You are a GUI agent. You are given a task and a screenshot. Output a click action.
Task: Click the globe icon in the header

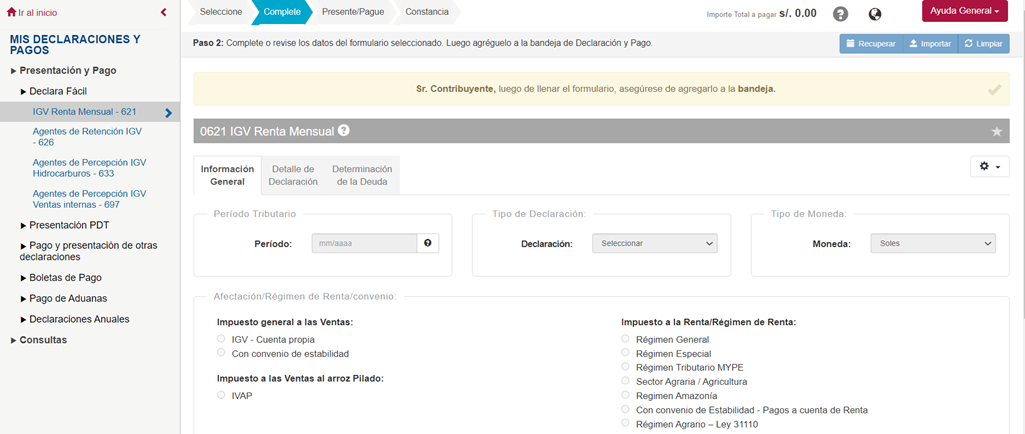[875, 14]
